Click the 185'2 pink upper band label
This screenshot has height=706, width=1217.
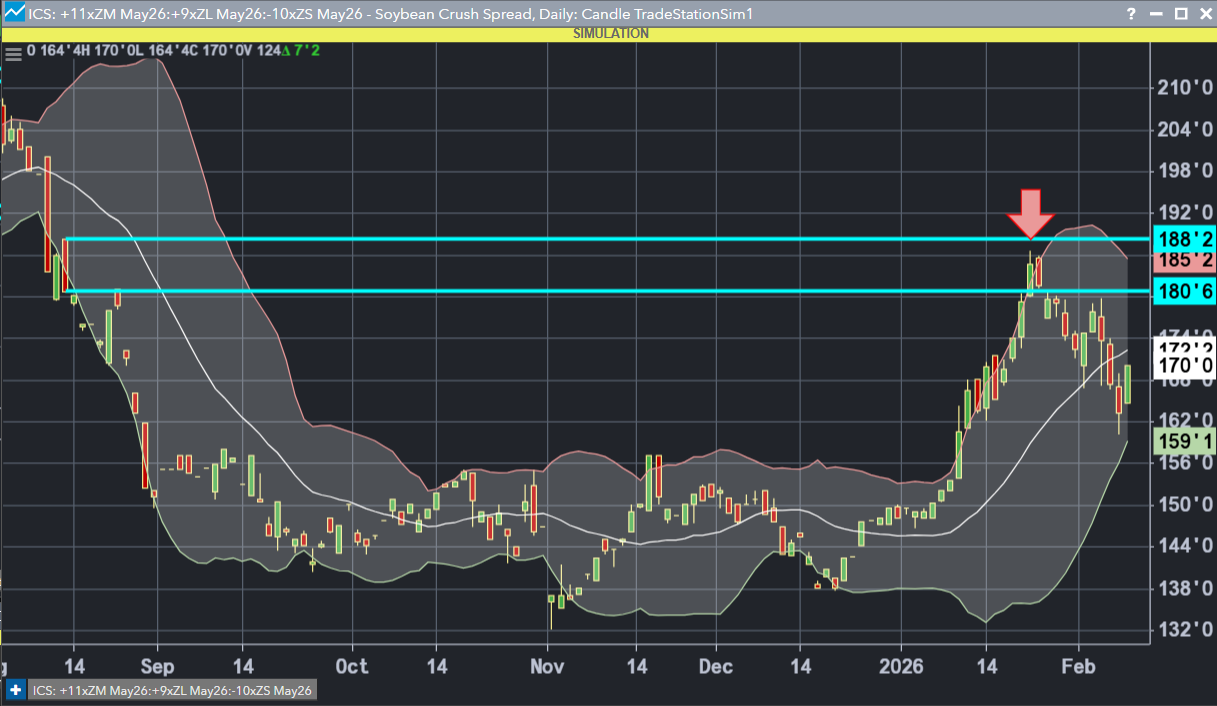[x=1184, y=261]
